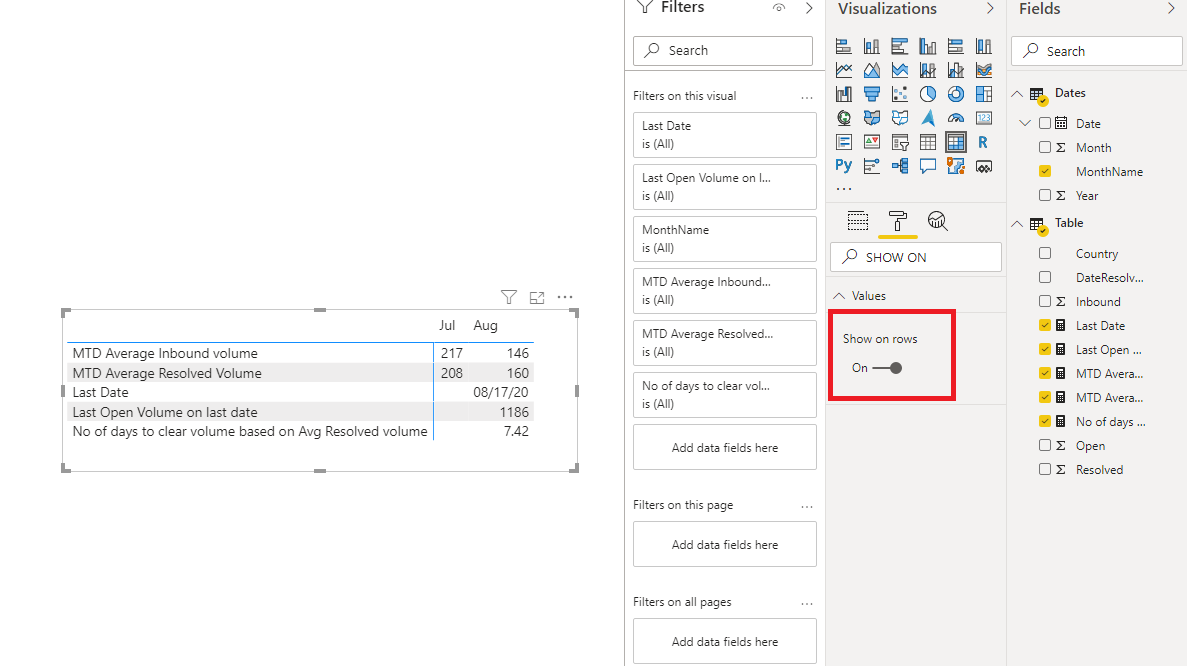1187x666 pixels.
Task: Toggle the Filters pane eye icon
Action: click(779, 8)
